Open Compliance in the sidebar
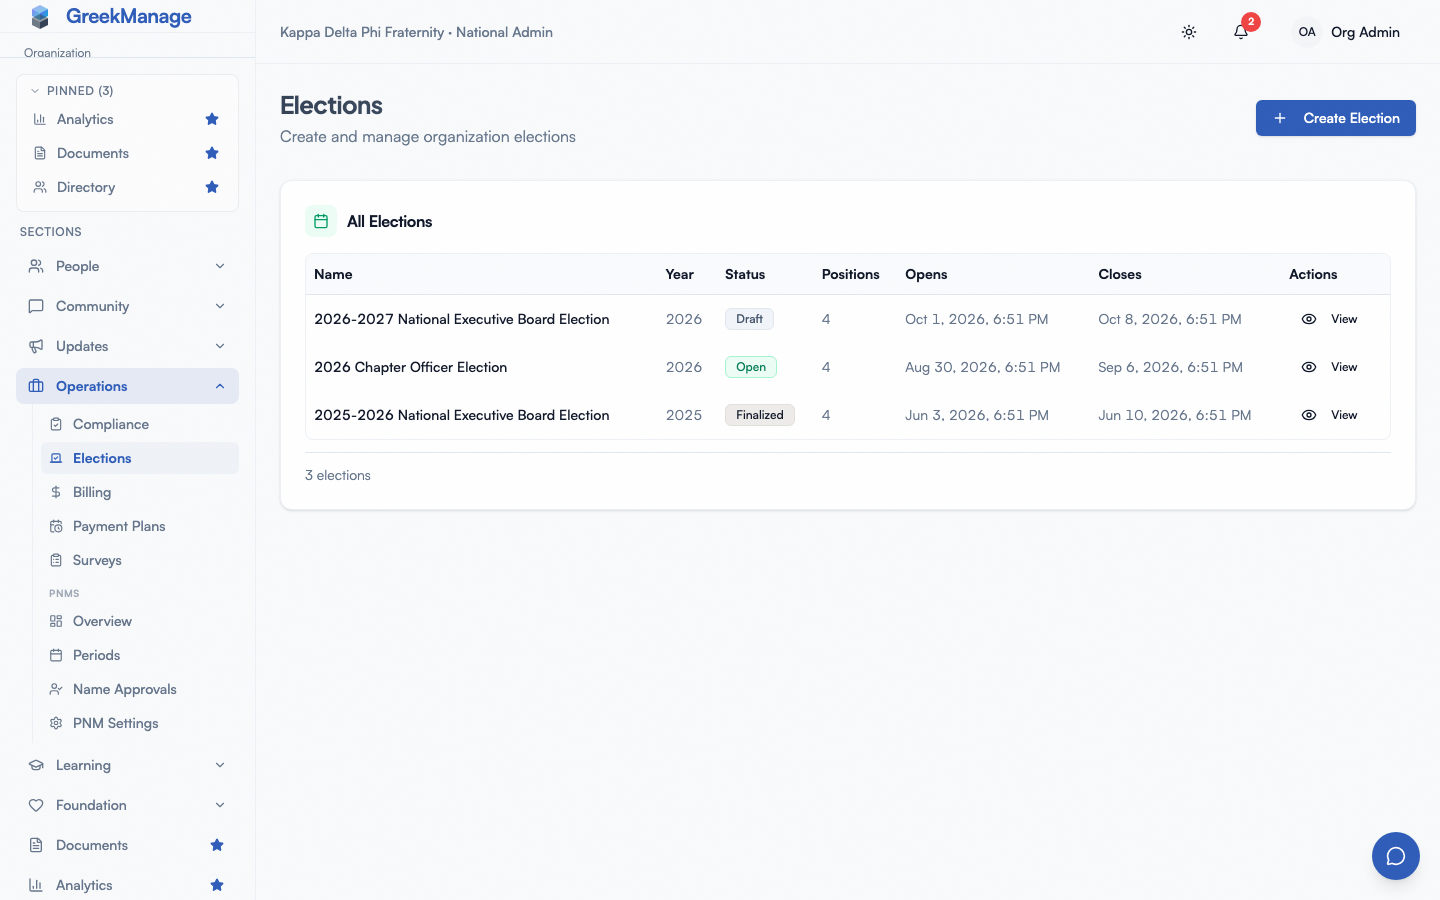Image resolution: width=1440 pixels, height=900 pixels. tap(140, 424)
